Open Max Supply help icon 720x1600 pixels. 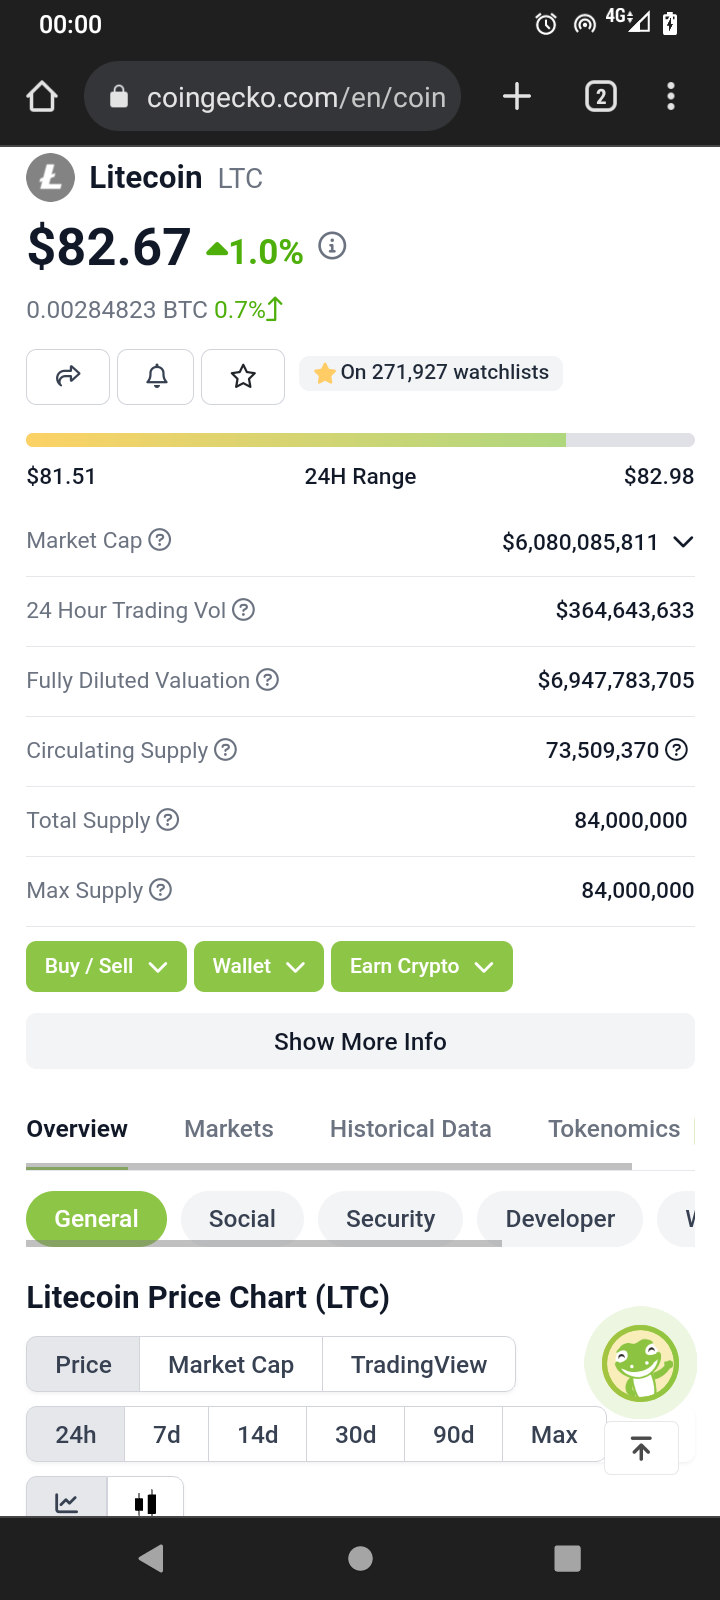click(x=161, y=890)
